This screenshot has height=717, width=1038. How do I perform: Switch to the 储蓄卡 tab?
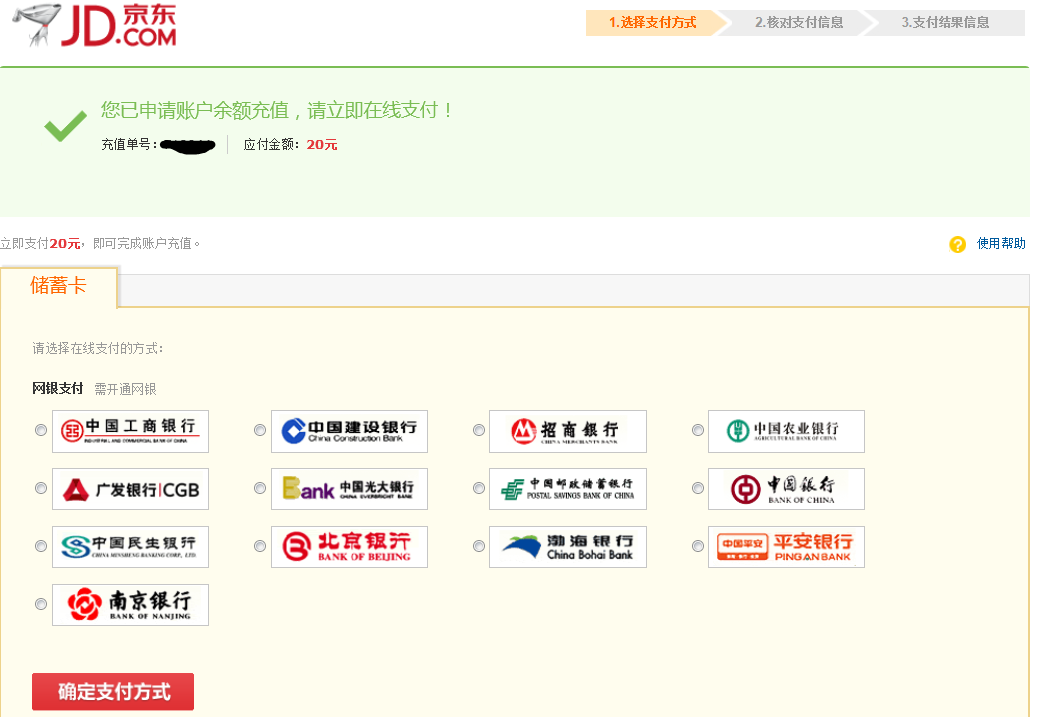point(59,286)
